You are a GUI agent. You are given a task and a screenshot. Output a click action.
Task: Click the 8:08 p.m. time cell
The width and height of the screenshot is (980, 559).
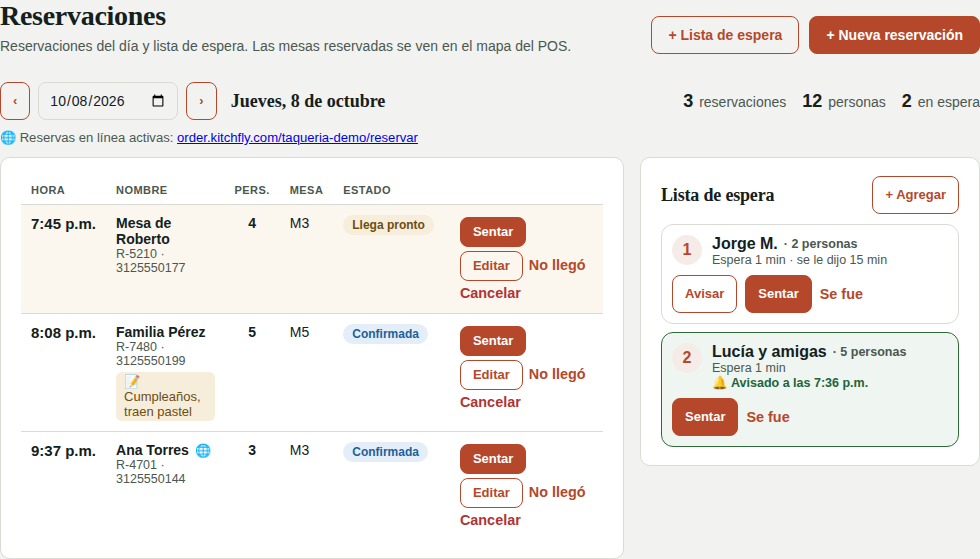pos(63,333)
